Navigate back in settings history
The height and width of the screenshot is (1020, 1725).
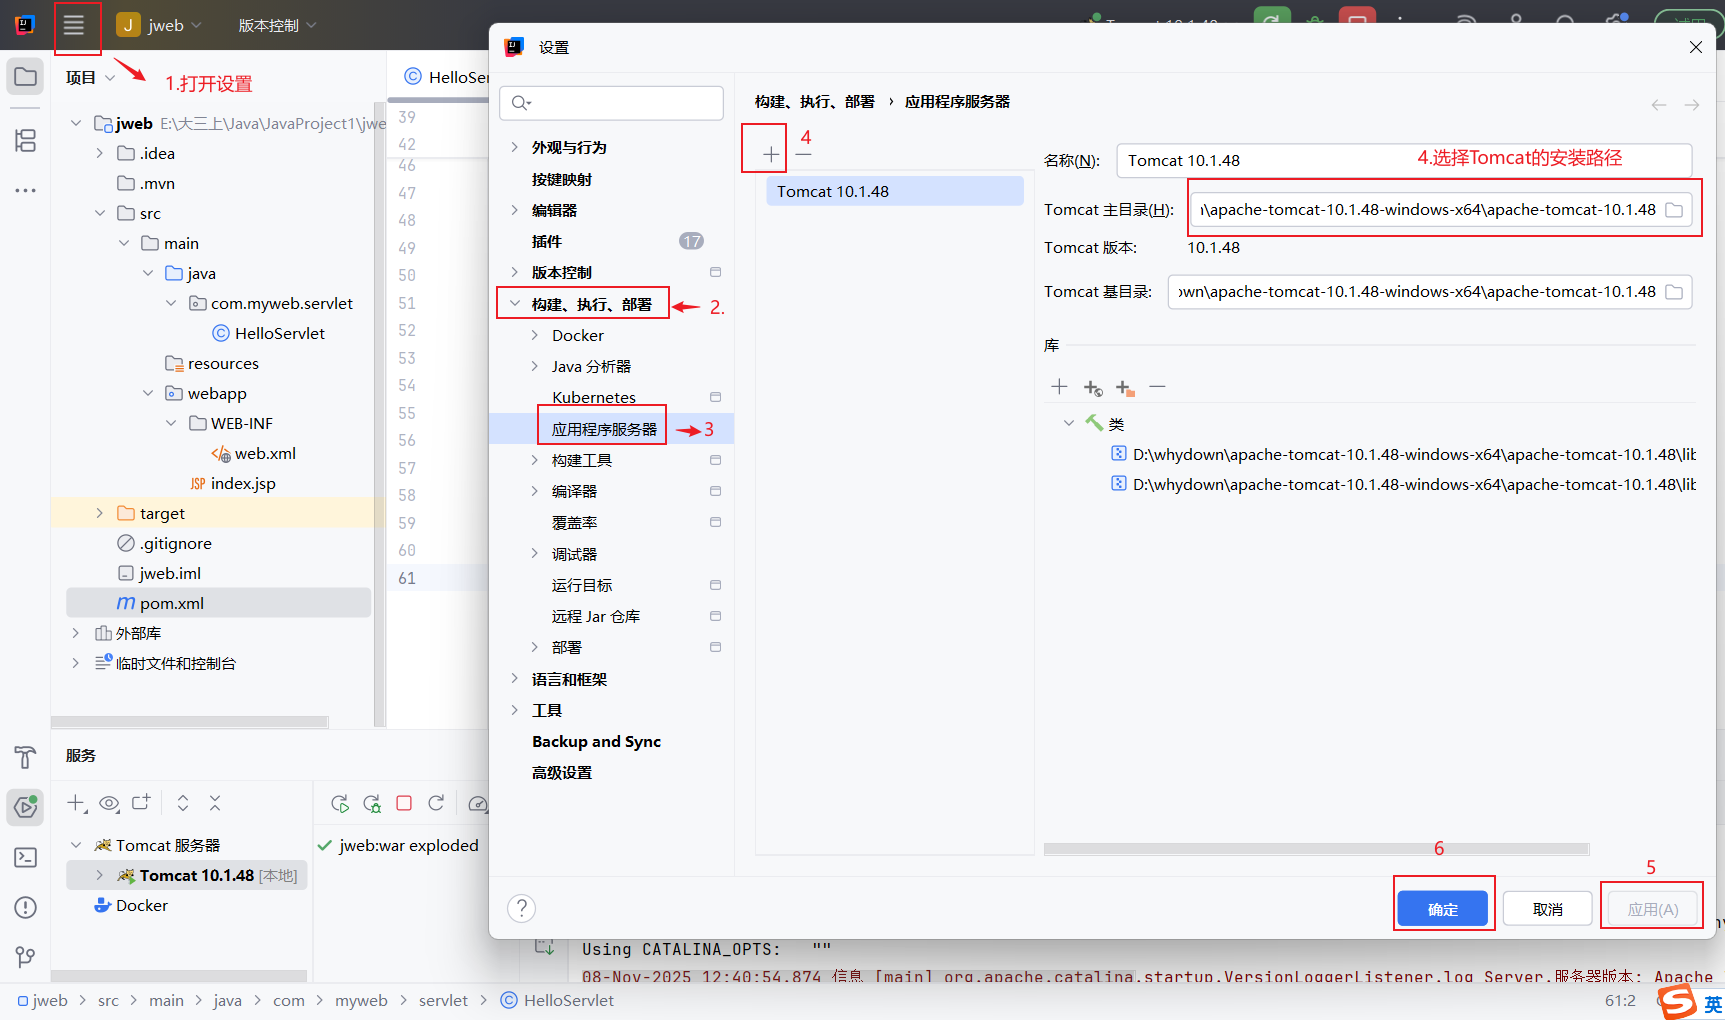coord(1659,105)
